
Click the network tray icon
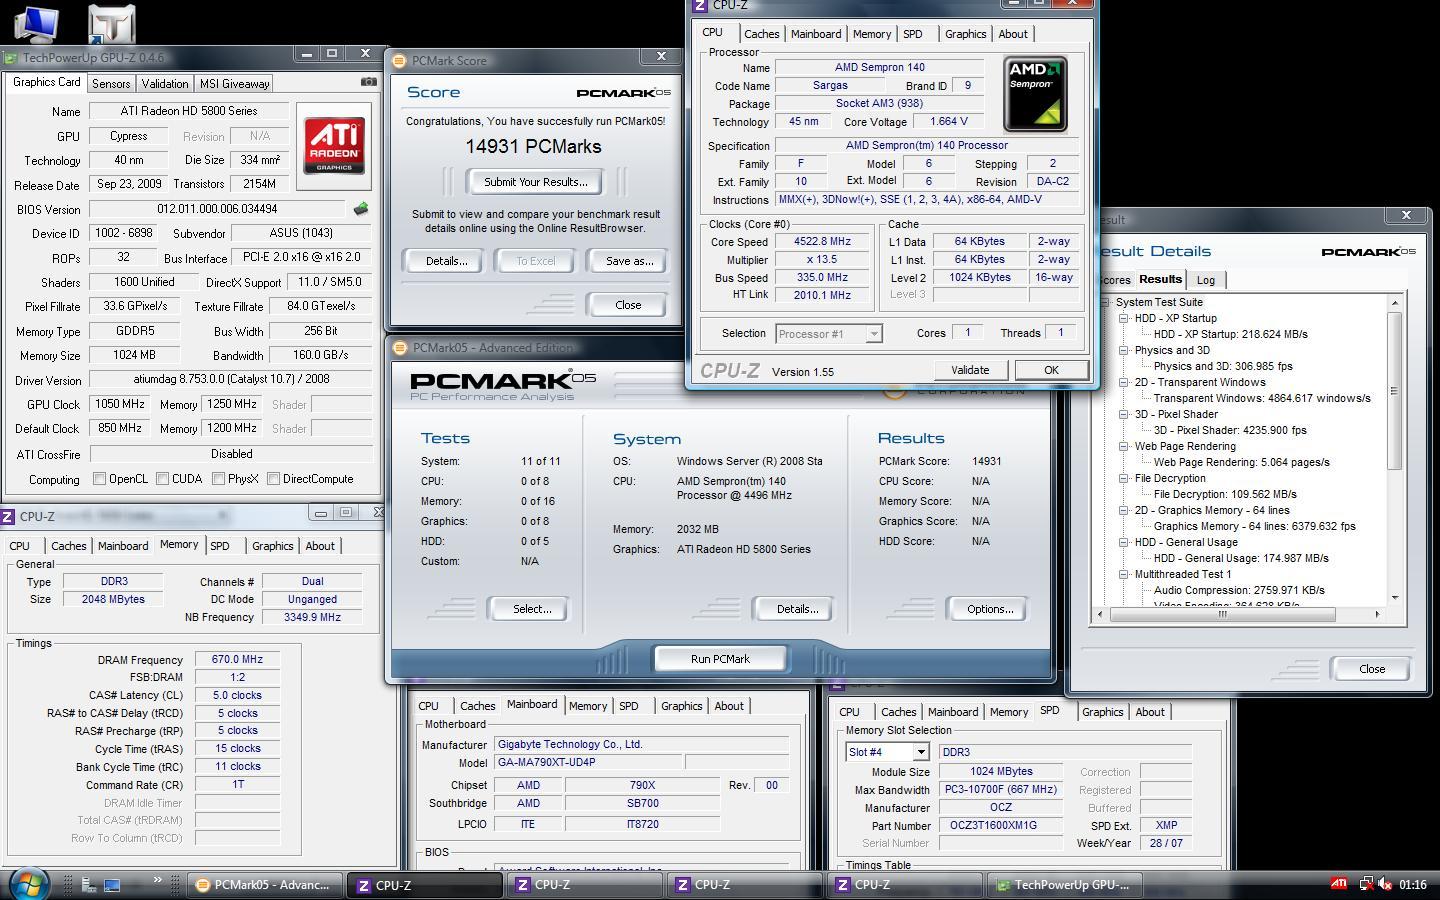pyautogui.click(x=1365, y=884)
